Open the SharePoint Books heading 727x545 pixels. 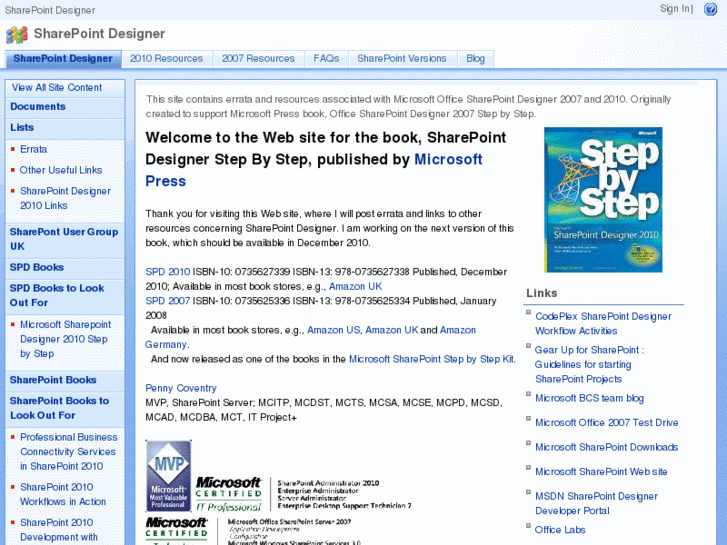coord(53,380)
